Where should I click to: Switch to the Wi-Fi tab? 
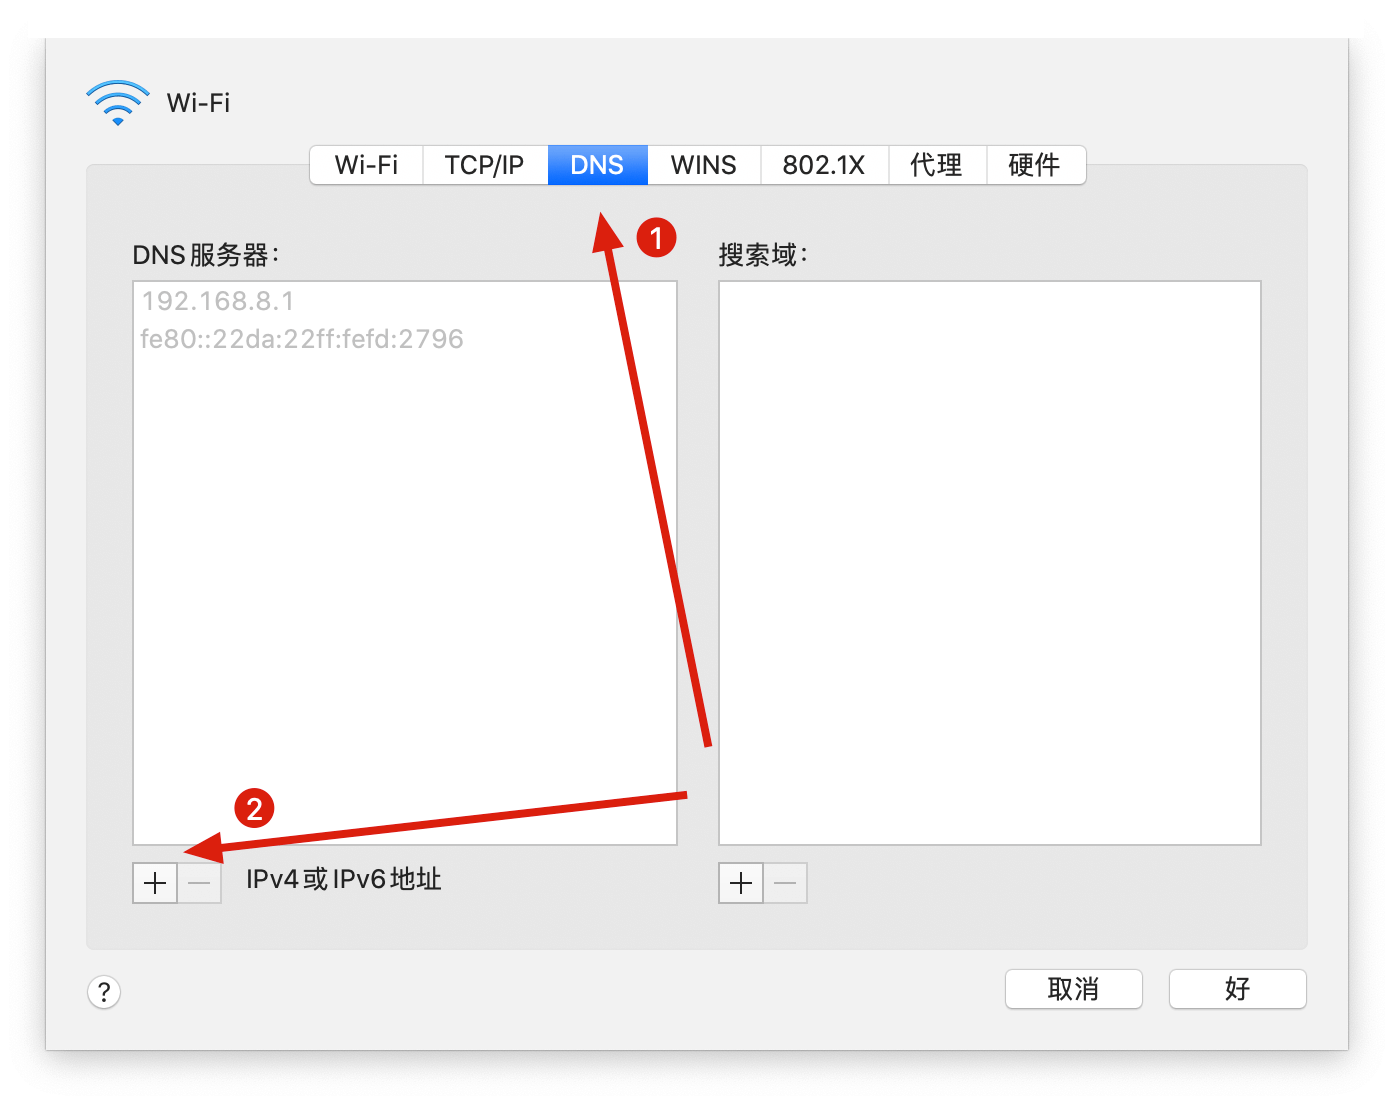click(x=366, y=165)
